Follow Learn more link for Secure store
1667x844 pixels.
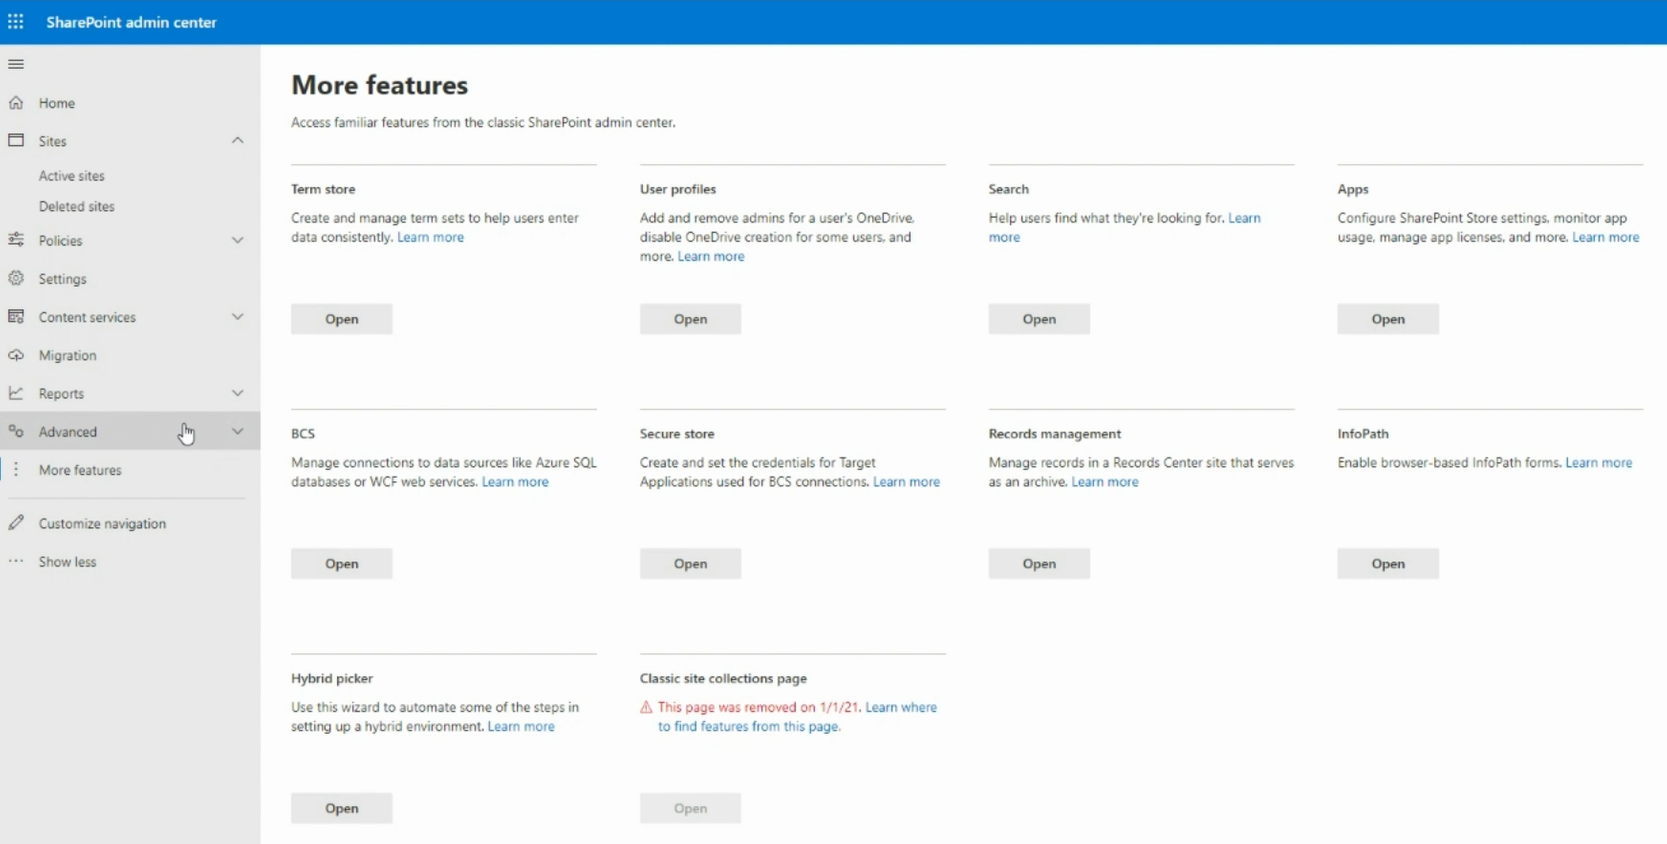point(906,482)
